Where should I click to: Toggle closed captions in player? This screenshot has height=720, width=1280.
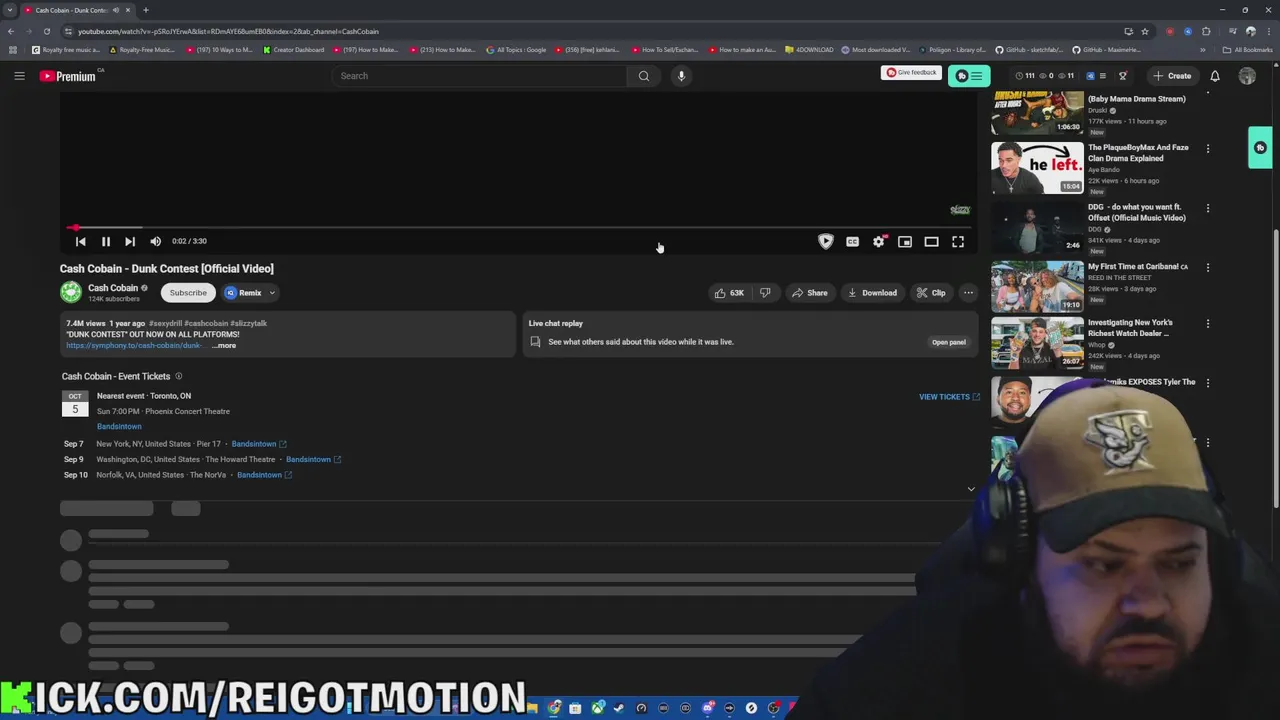click(x=852, y=241)
